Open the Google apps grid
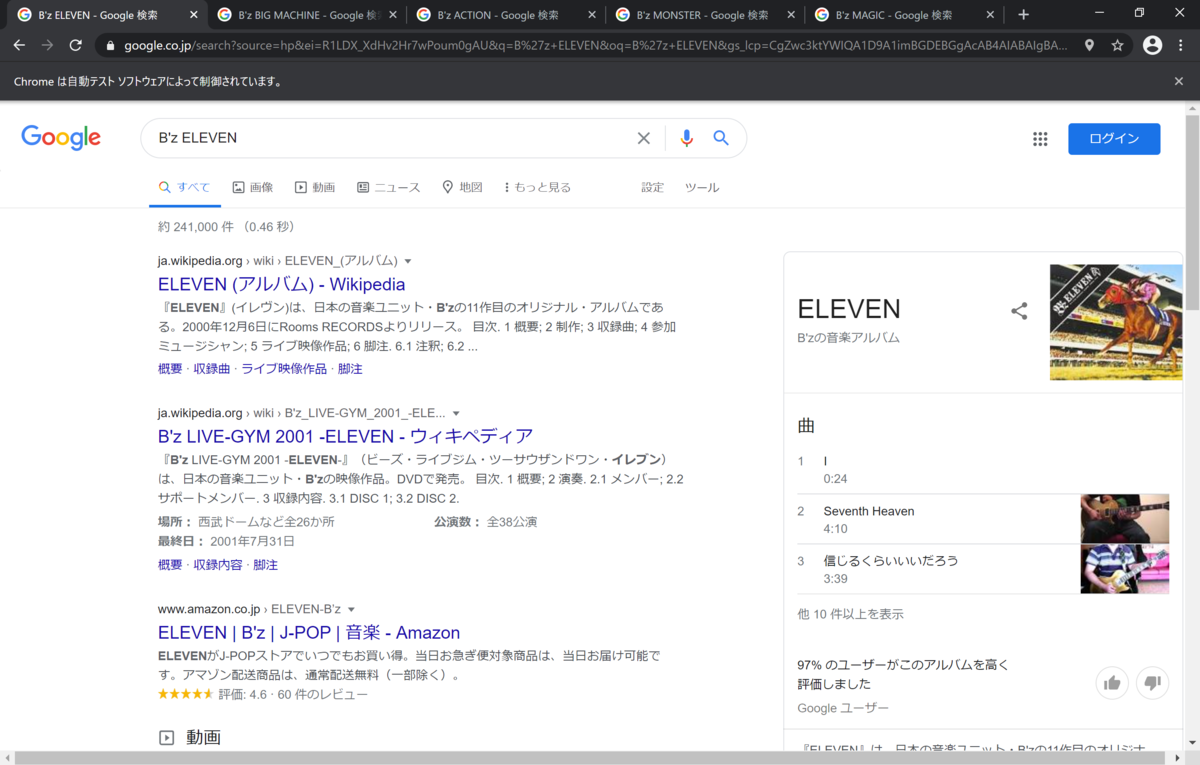 1040,139
